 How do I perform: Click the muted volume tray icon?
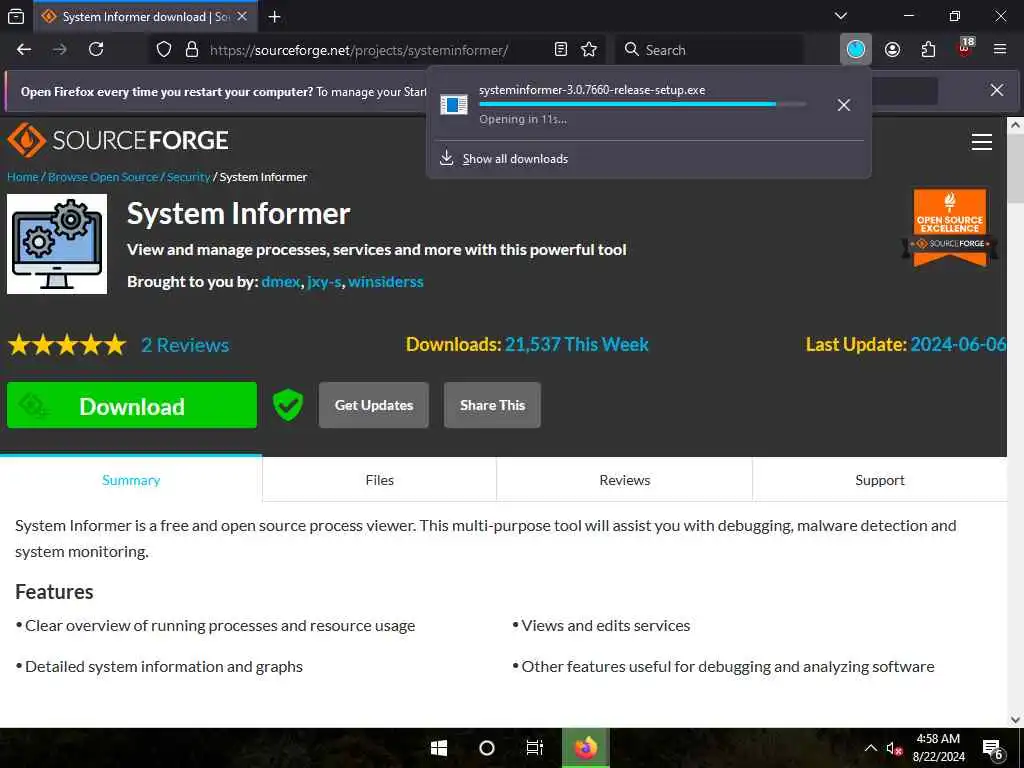893,748
